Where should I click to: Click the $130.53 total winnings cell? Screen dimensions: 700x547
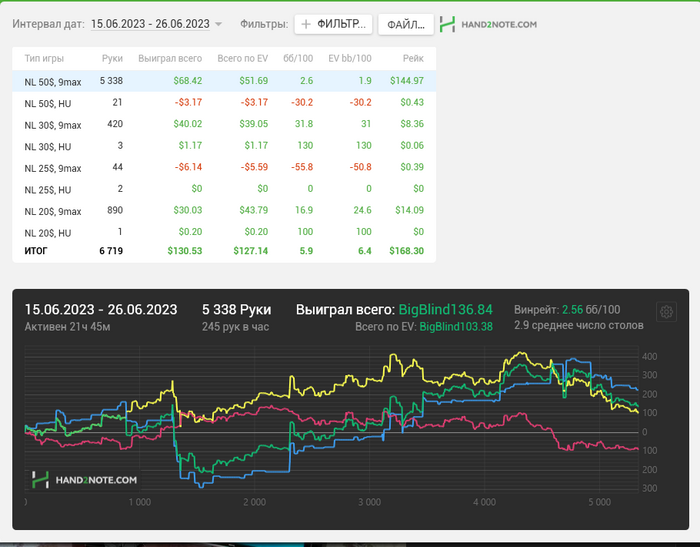pos(185,251)
